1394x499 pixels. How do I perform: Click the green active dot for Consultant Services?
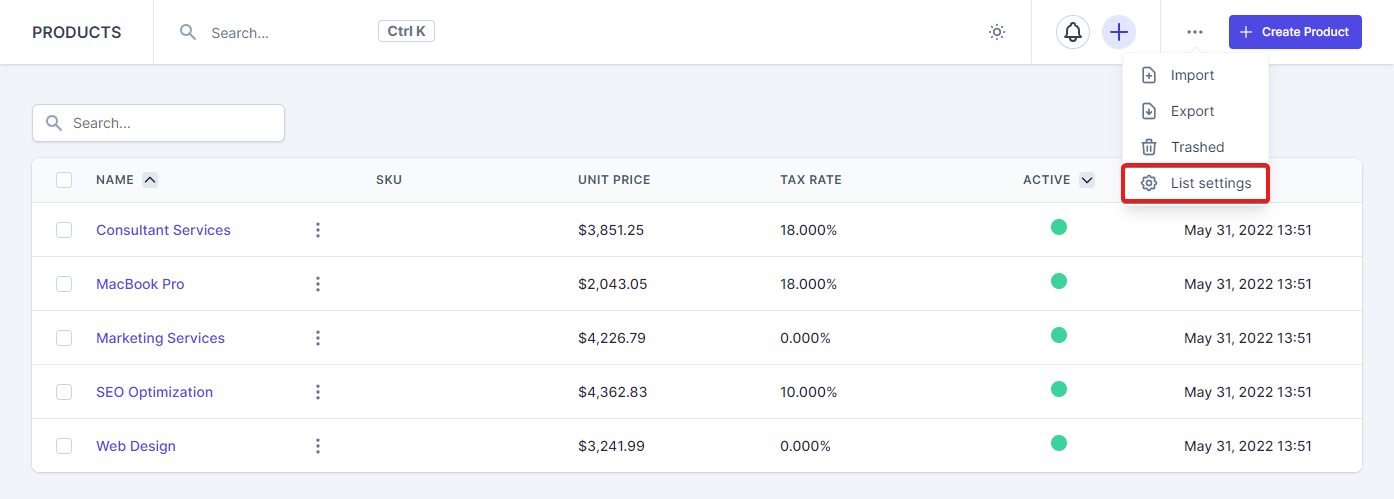1059,227
